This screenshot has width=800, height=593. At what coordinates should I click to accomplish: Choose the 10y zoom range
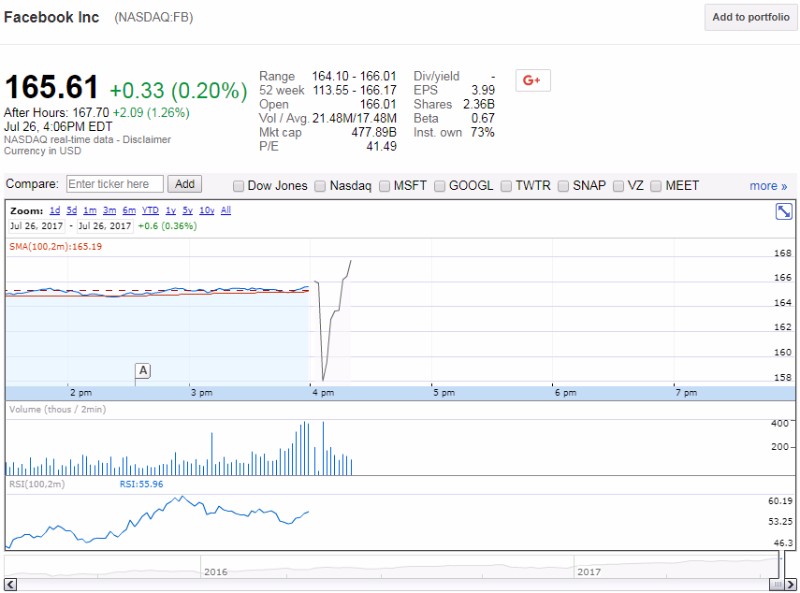(207, 210)
